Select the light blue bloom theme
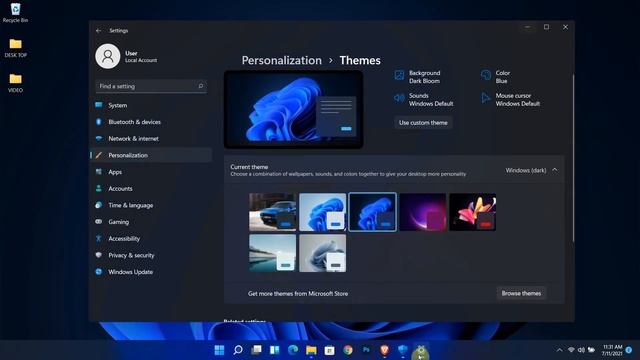The height and width of the screenshot is (360, 640). (322, 212)
